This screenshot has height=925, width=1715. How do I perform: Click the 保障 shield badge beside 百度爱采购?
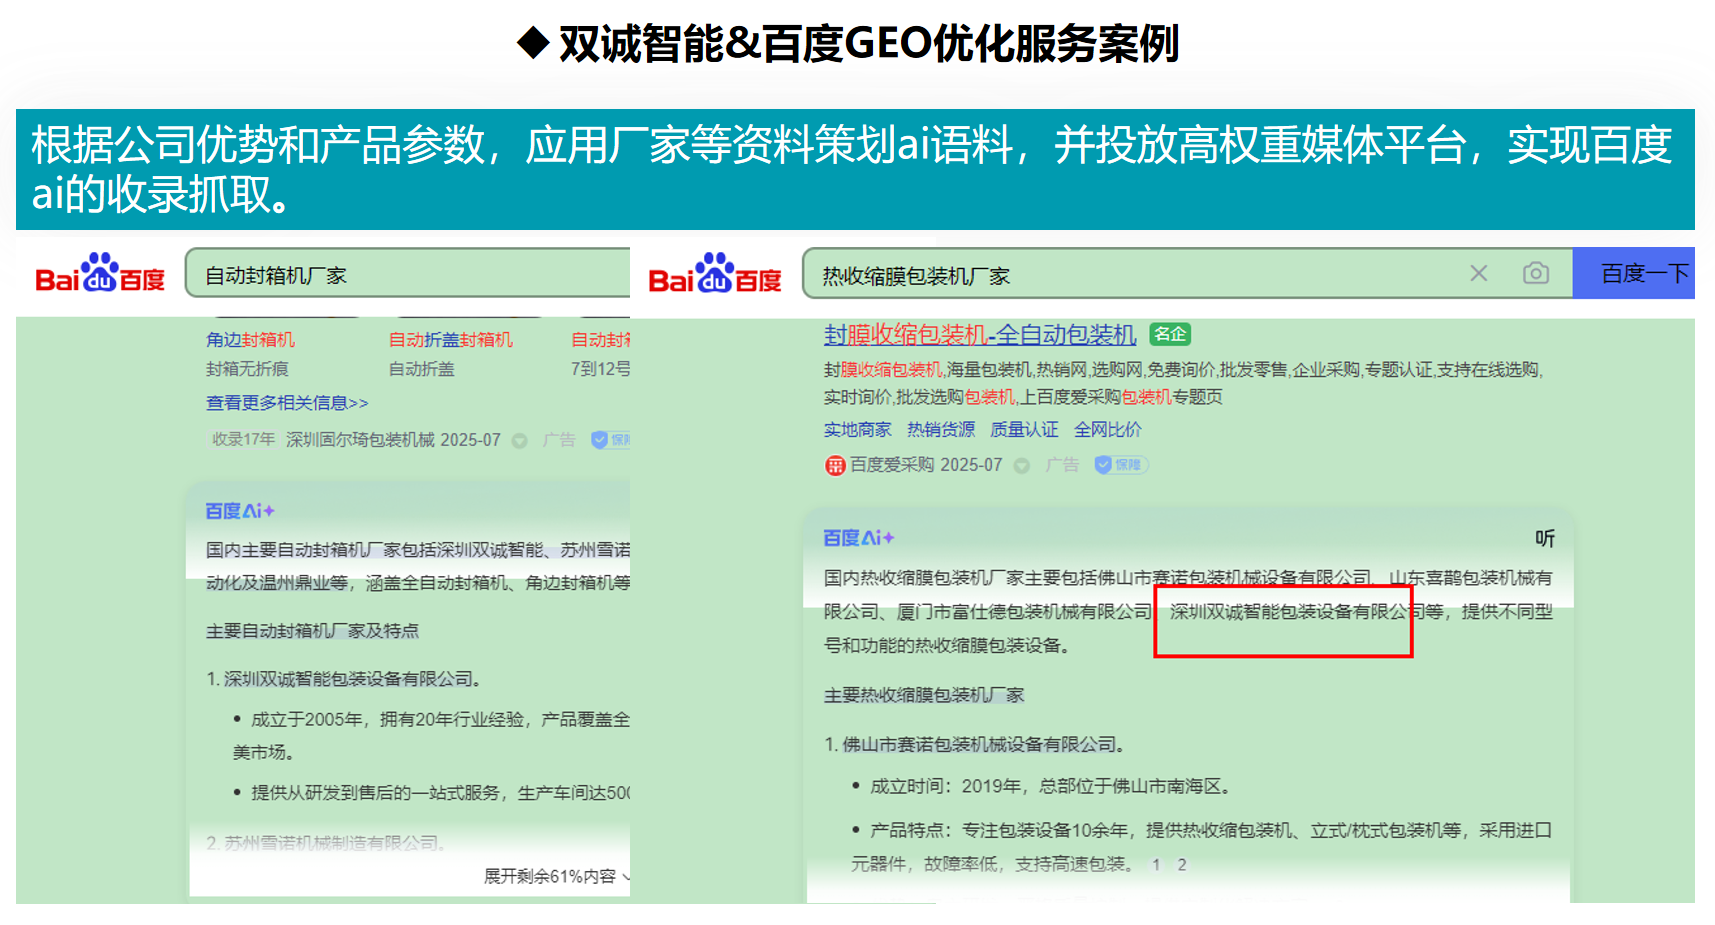click(x=1120, y=465)
